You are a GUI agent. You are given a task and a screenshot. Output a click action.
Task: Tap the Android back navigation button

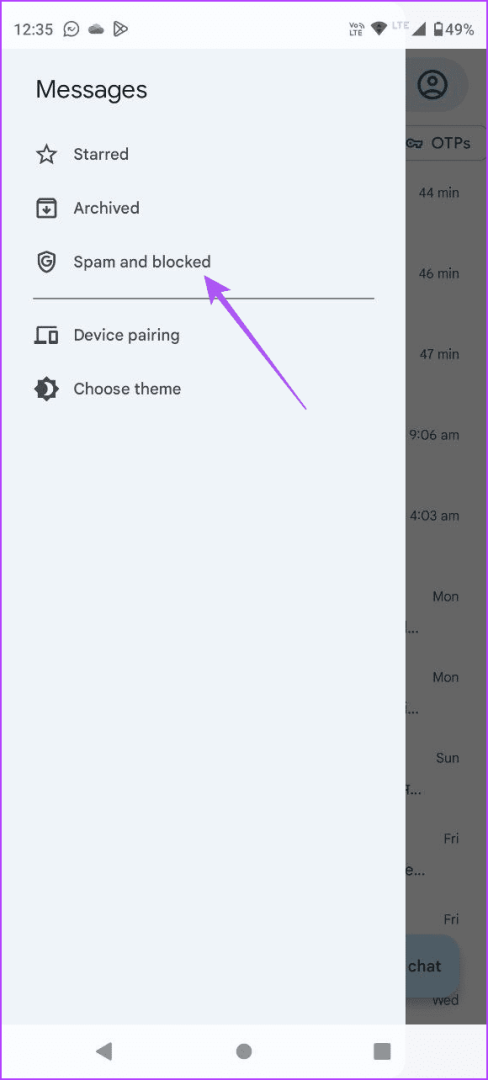[x=104, y=1050]
